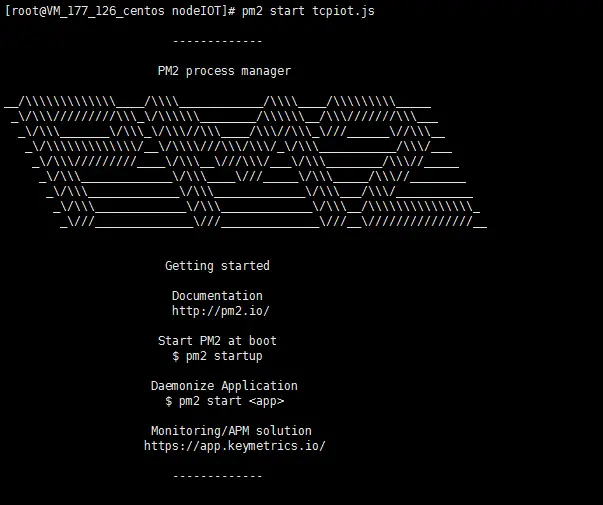Click the 'Getting started' text

[x=217, y=266]
